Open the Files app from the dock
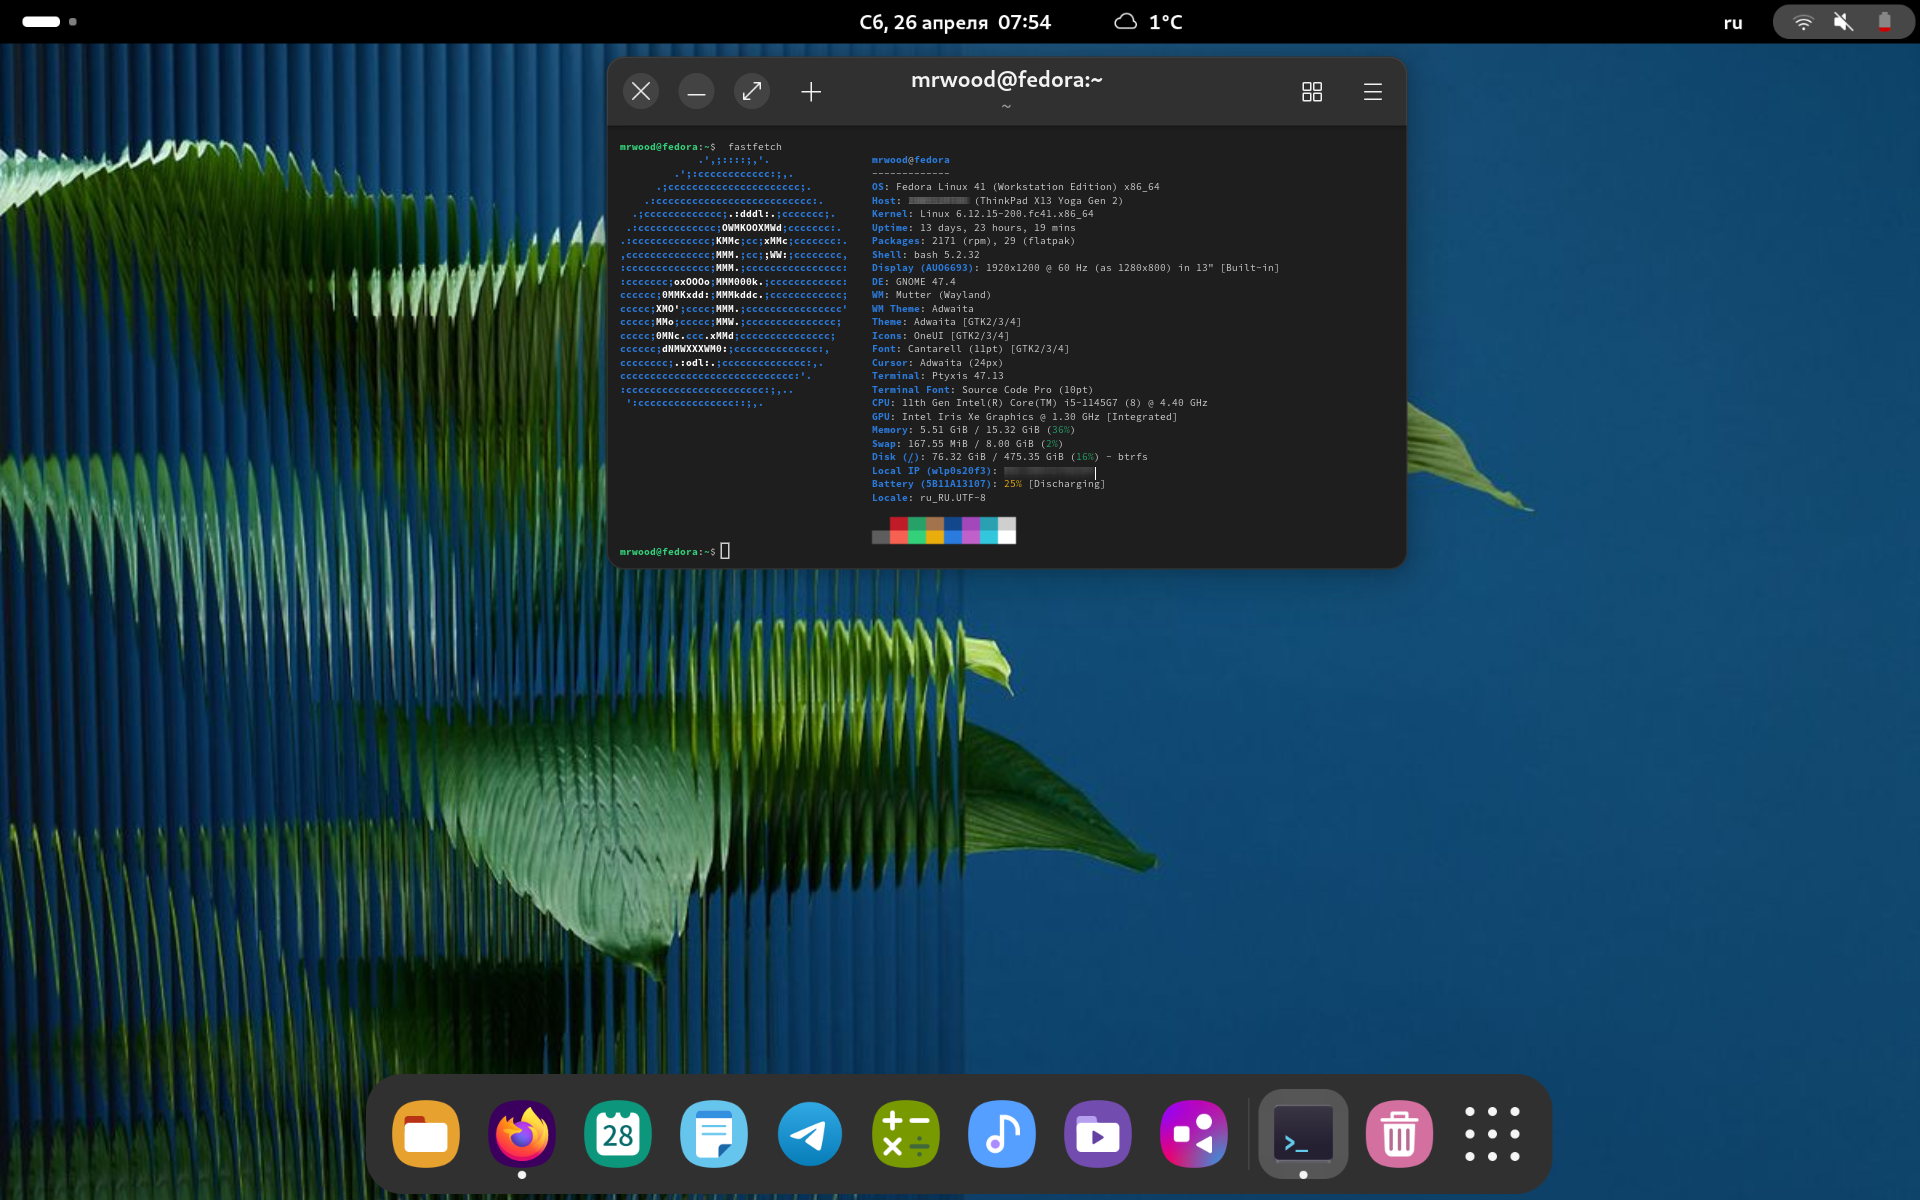Image resolution: width=1920 pixels, height=1200 pixels. coord(426,1134)
